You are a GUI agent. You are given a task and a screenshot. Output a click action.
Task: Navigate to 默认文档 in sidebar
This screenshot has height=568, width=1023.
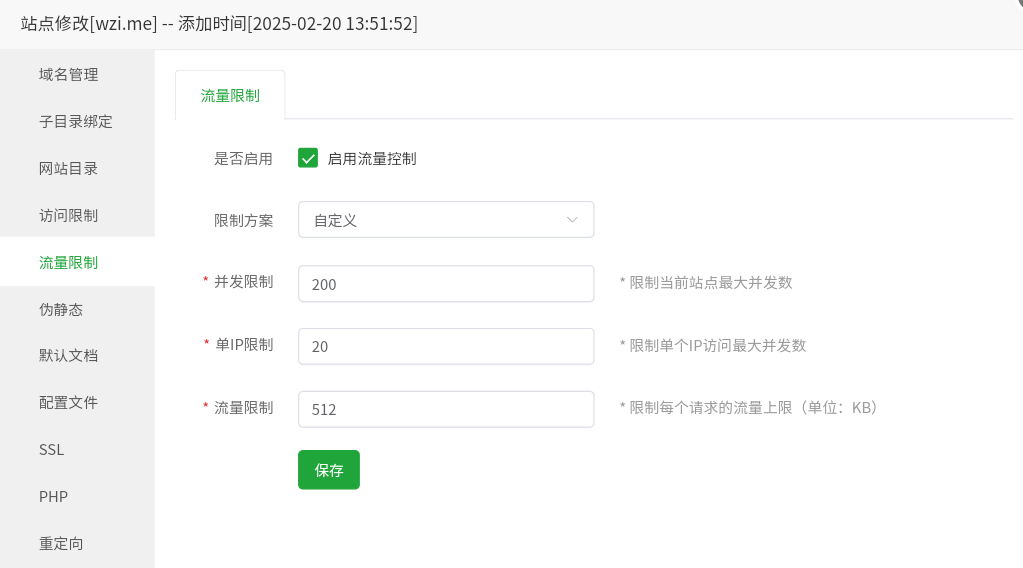point(68,355)
